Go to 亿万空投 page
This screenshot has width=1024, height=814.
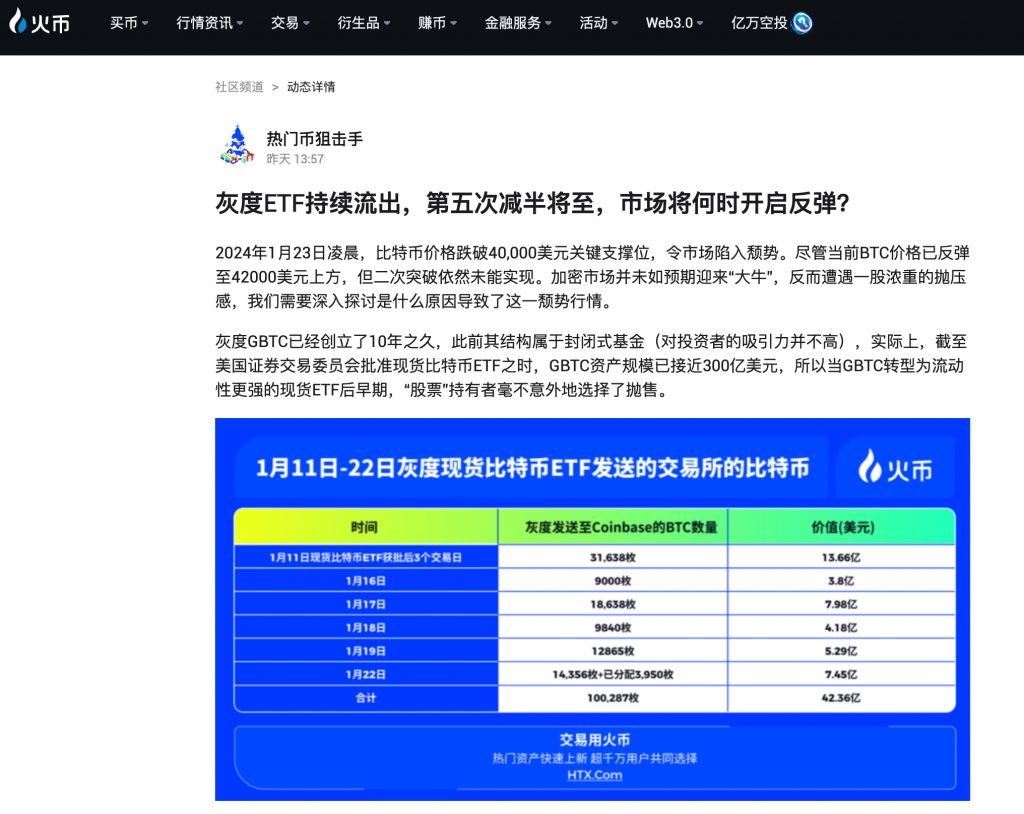[x=759, y=23]
